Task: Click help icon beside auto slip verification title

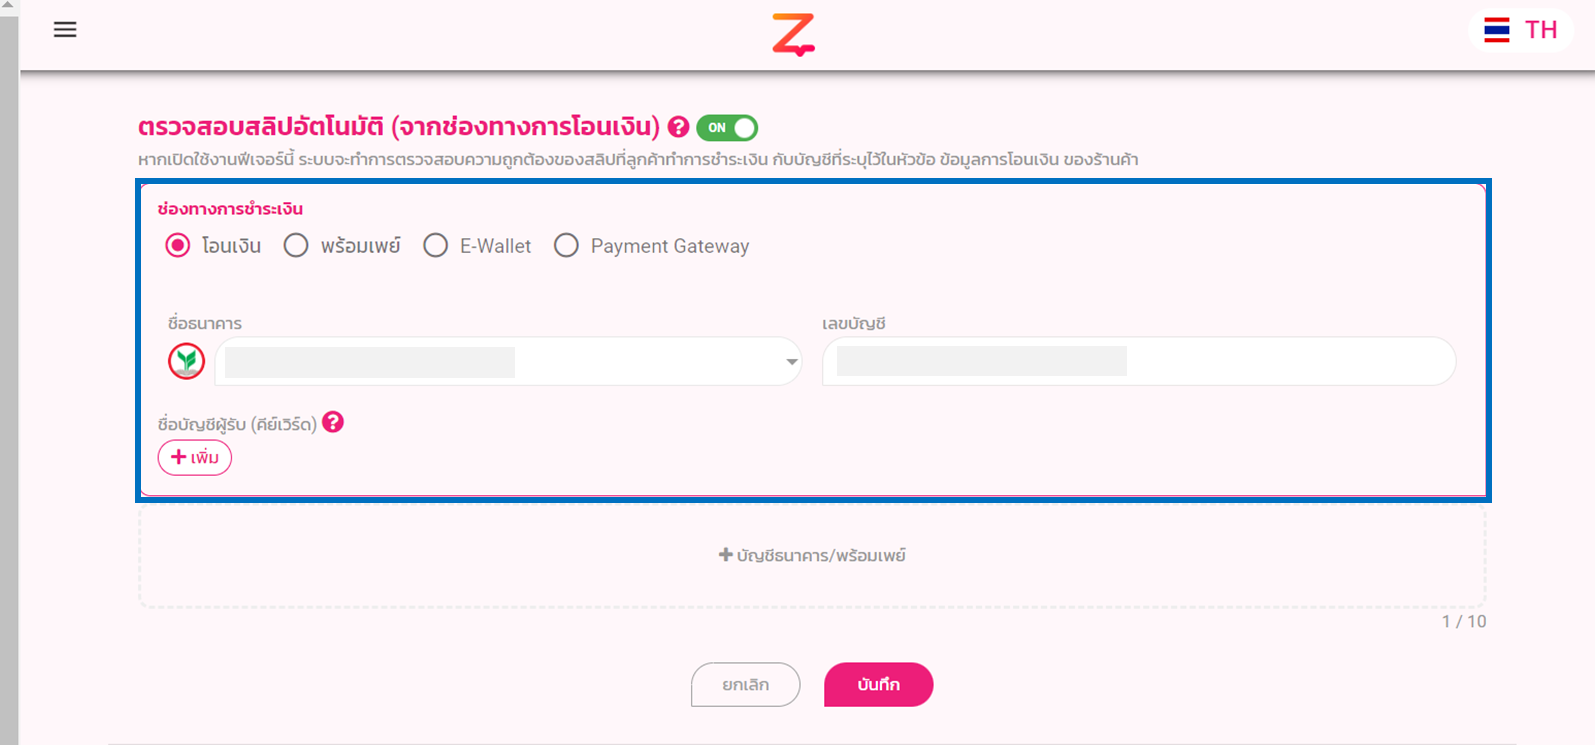Action: pyautogui.click(x=679, y=127)
